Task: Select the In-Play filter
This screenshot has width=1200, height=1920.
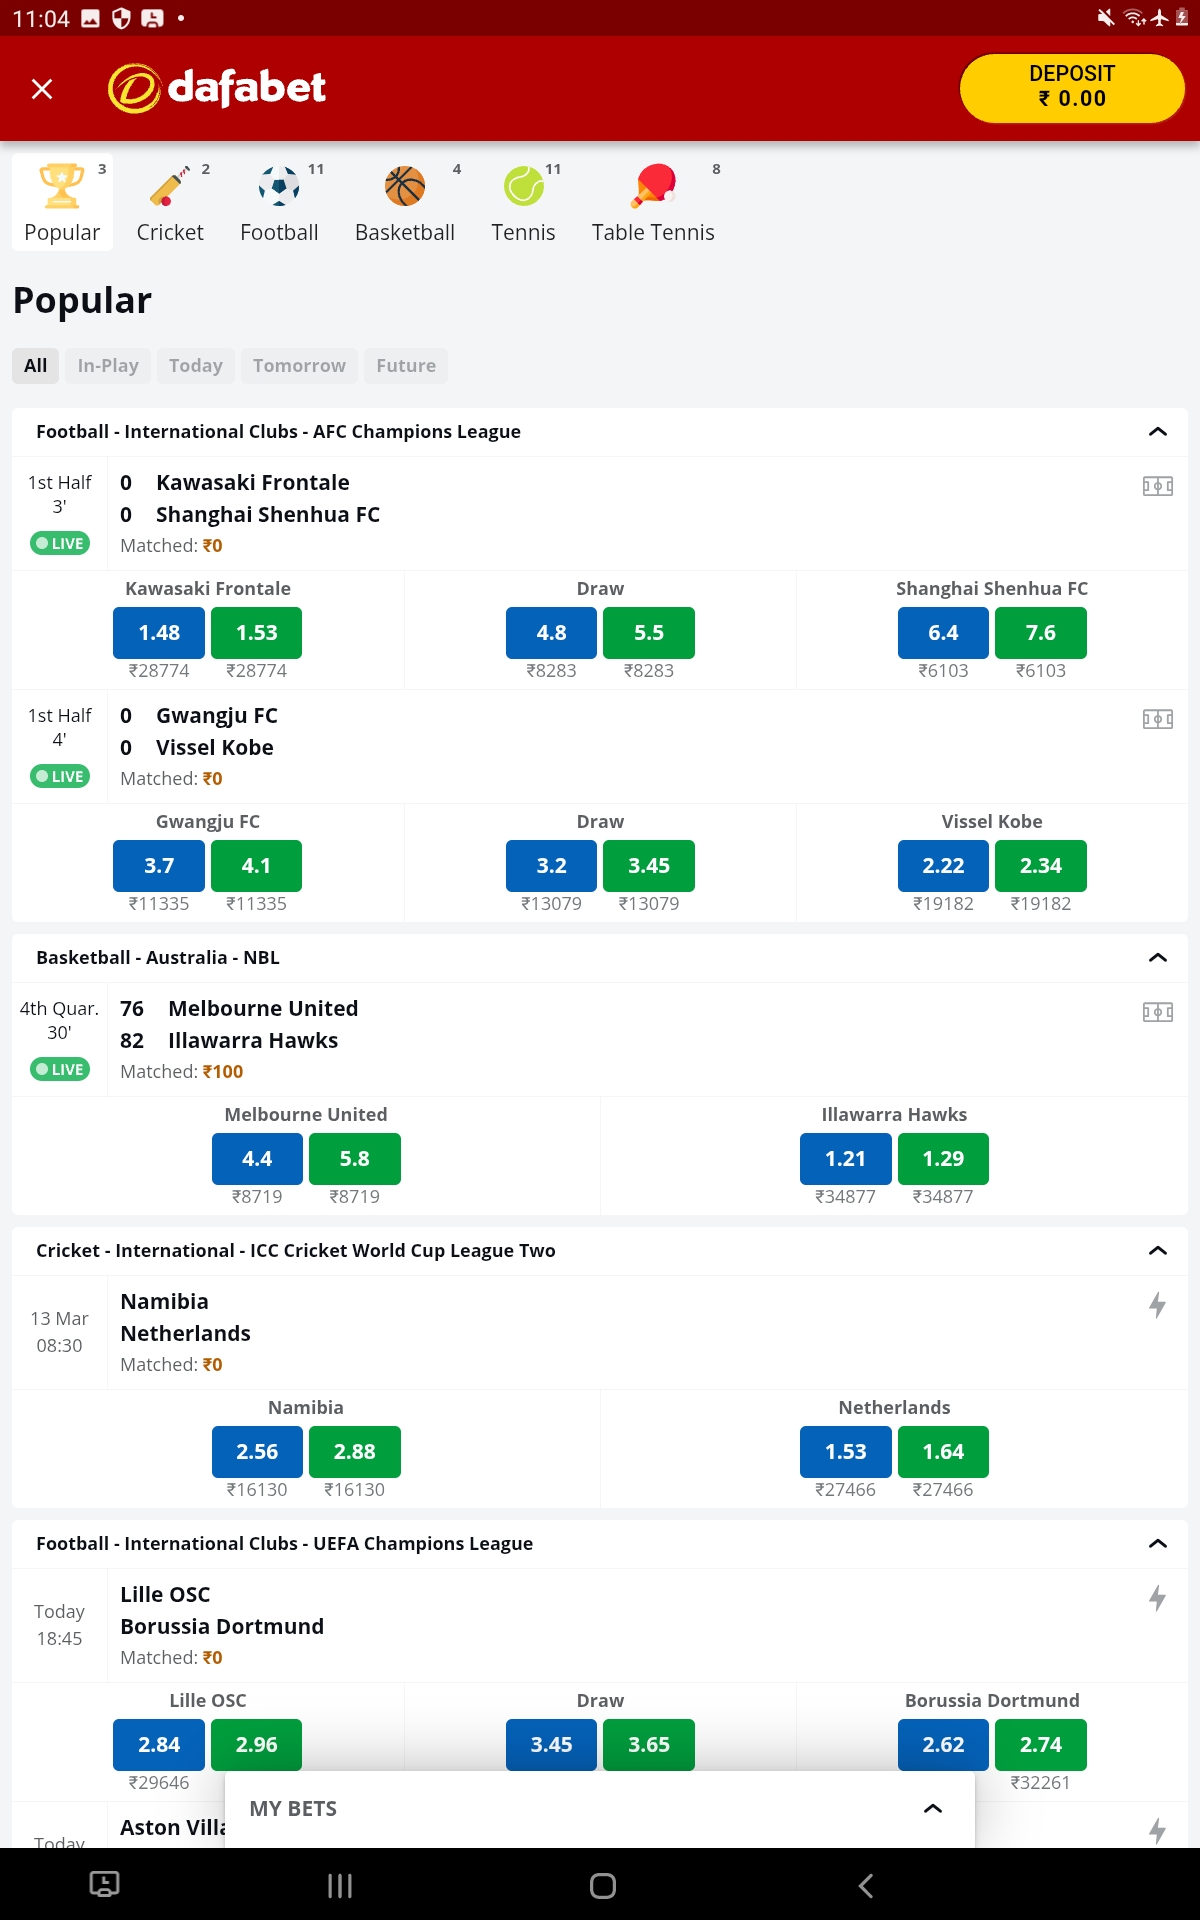Action: tap(107, 365)
